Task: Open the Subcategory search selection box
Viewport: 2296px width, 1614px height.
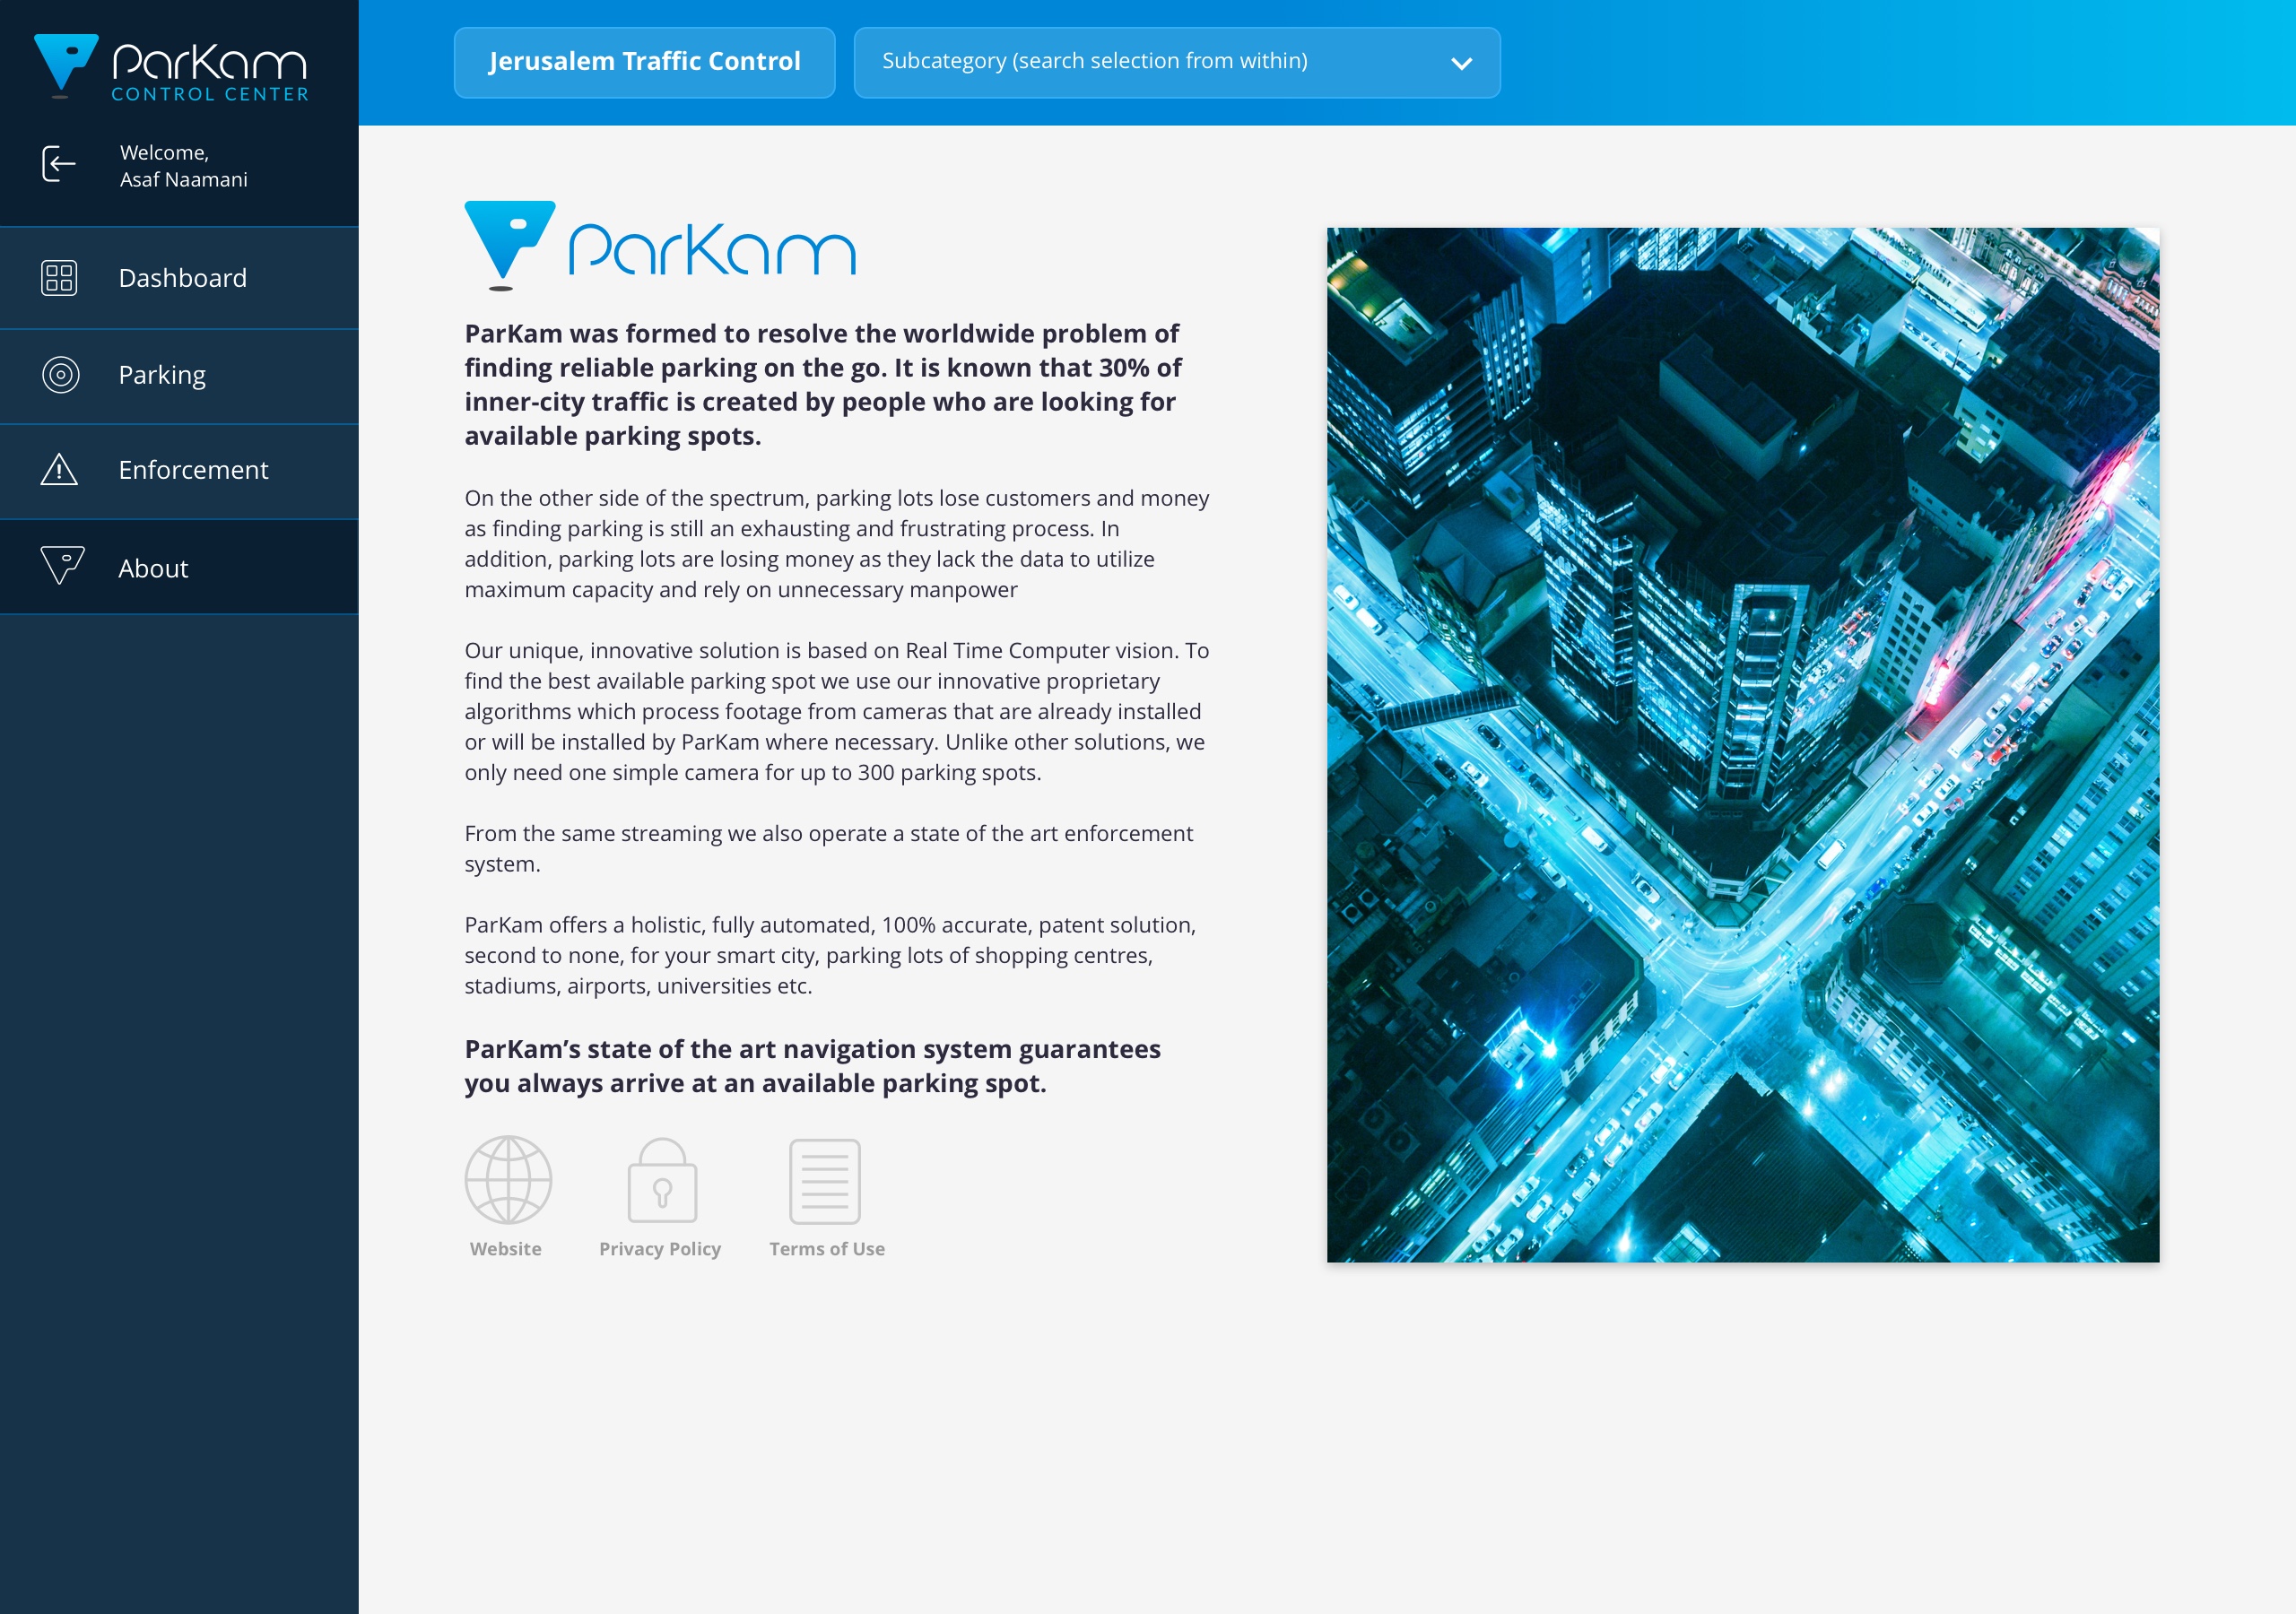Action: pos(1177,62)
